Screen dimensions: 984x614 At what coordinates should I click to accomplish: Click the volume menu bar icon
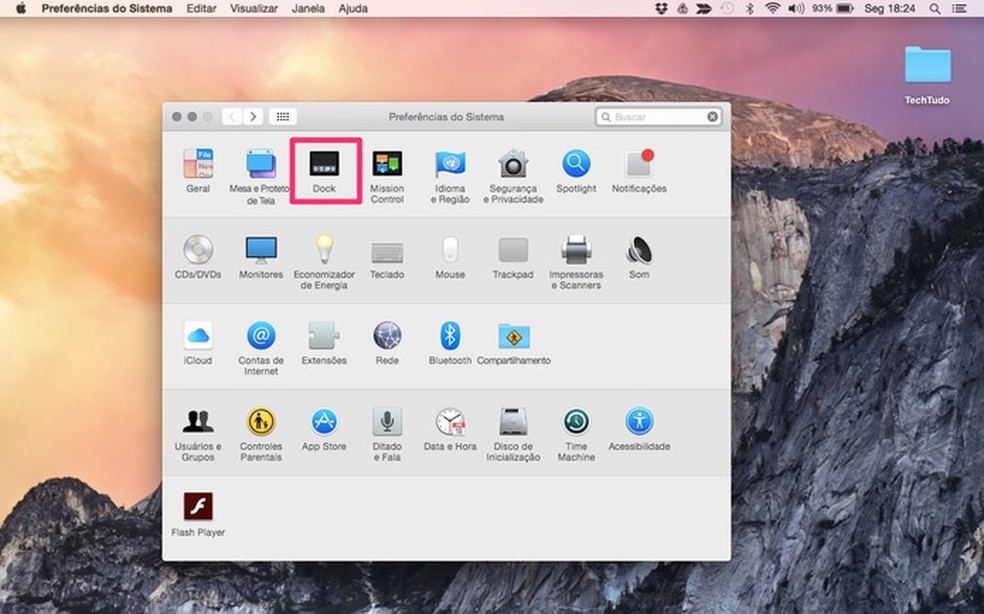coord(796,9)
